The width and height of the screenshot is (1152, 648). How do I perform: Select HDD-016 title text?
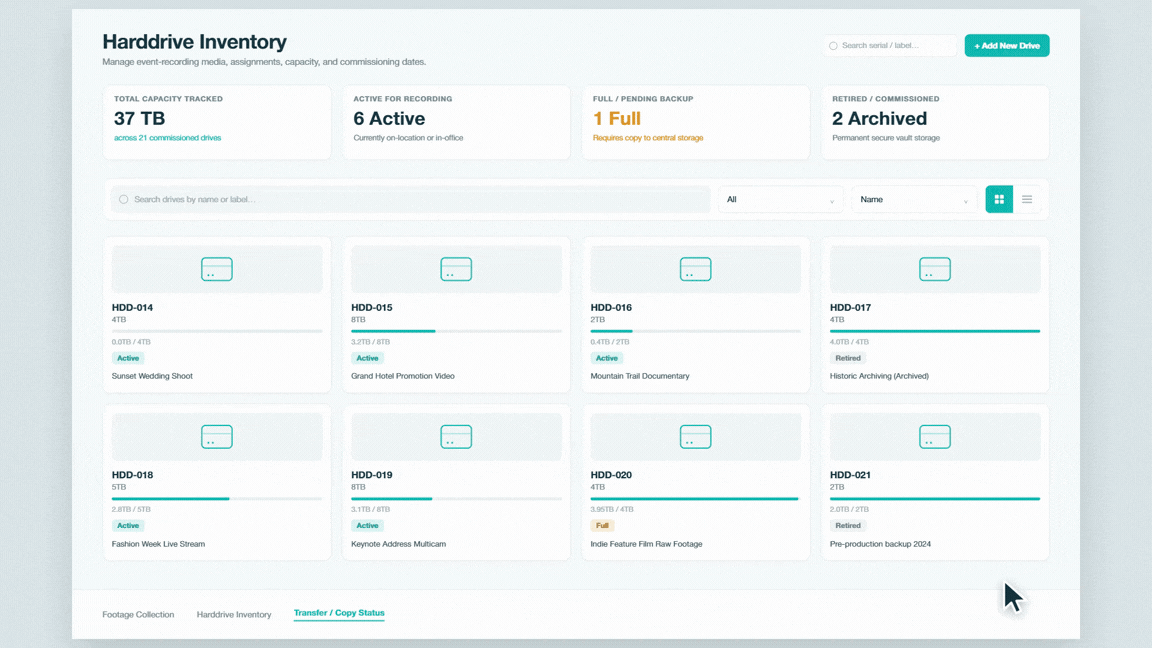[611, 307]
